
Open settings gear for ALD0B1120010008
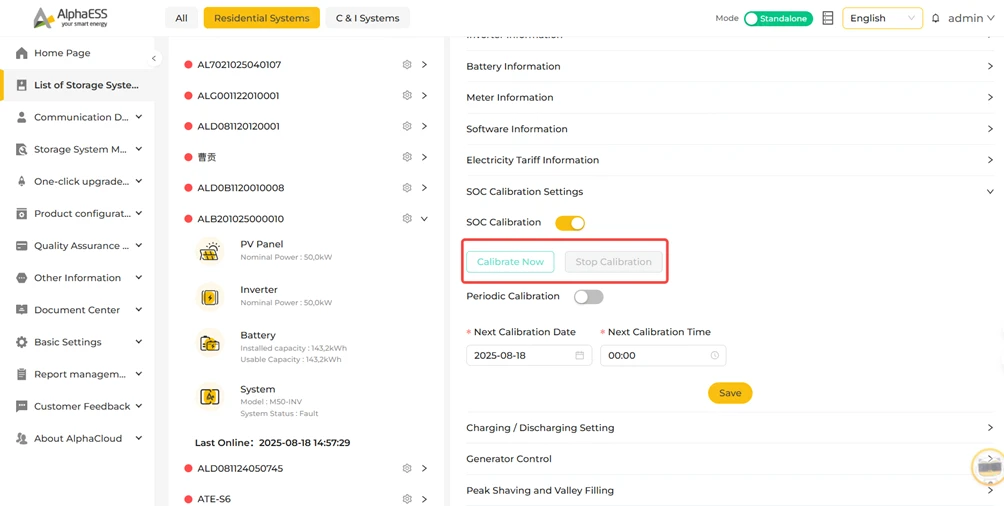click(x=407, y=188)
